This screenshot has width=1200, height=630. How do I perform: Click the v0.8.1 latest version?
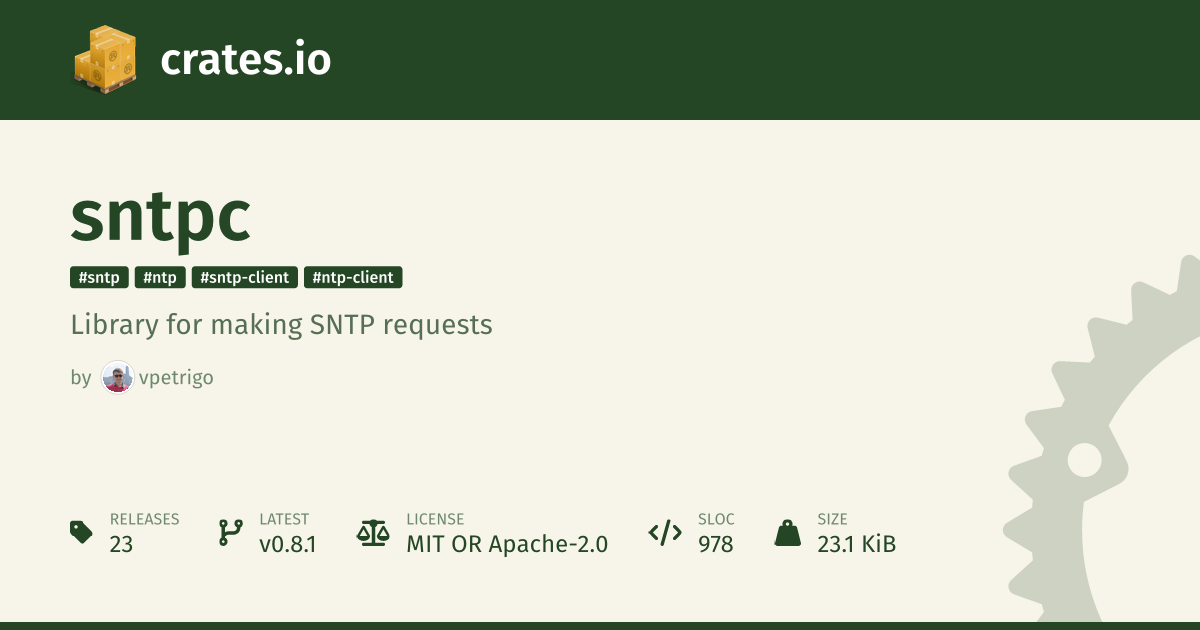point(288,544)
